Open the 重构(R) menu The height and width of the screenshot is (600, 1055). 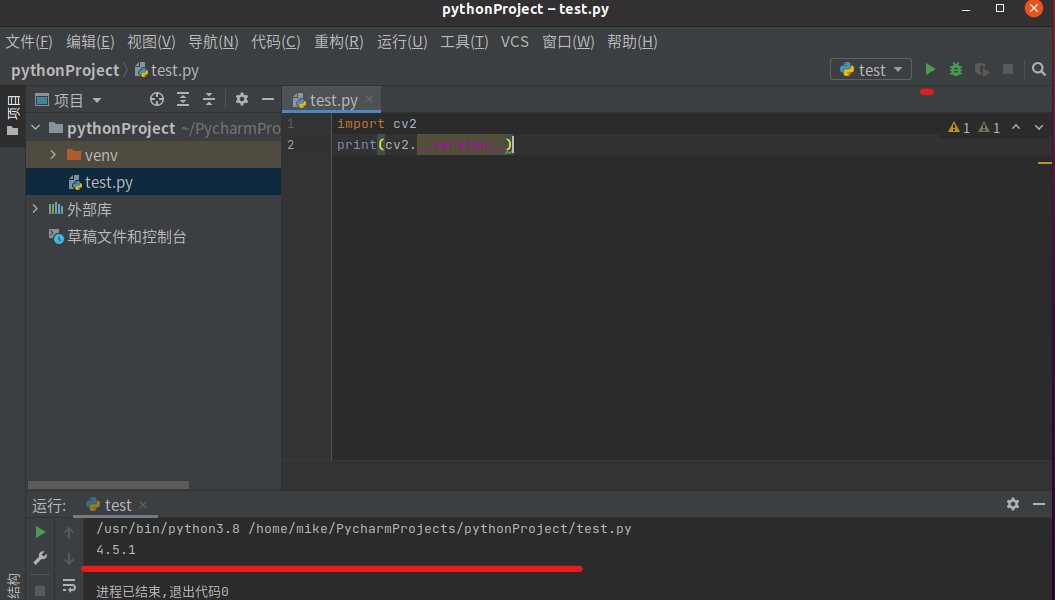[x=338, y=42]
